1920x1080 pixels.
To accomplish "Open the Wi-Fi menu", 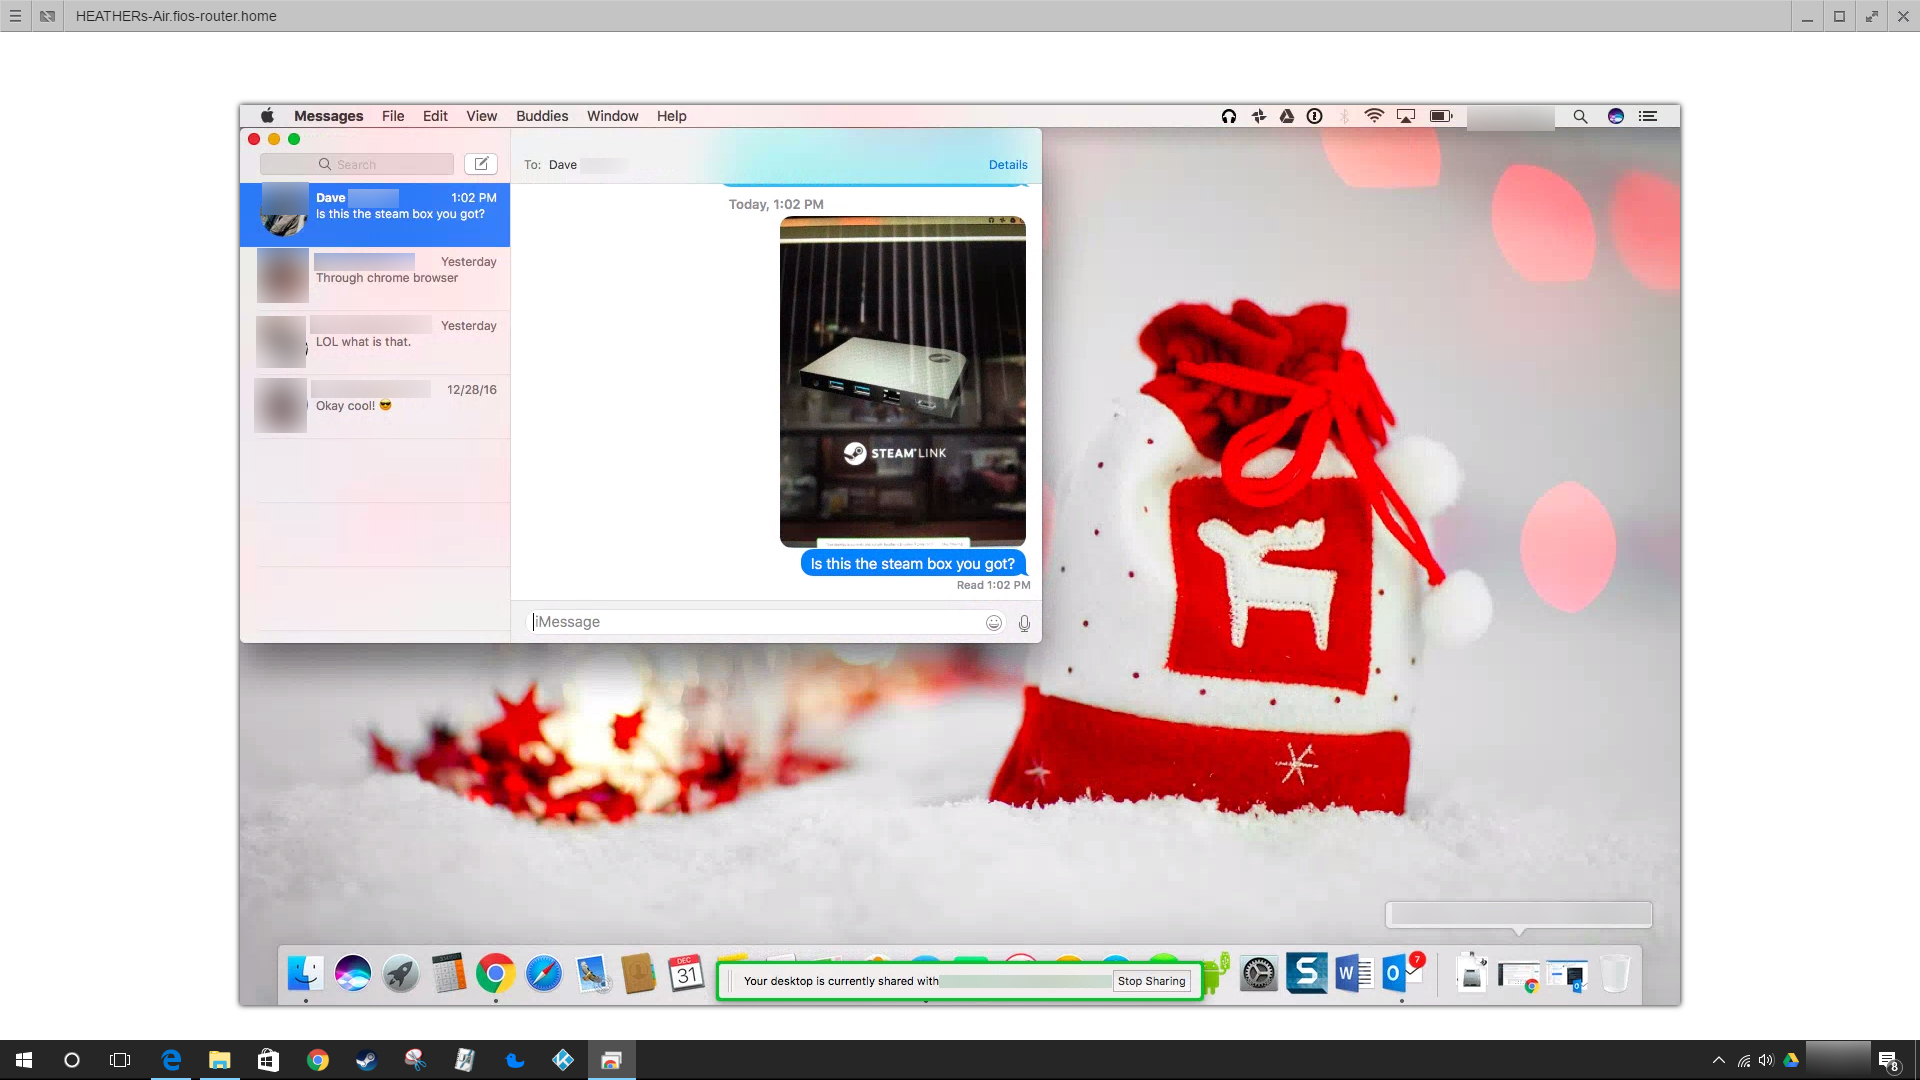I will (x=1373, y=116).
